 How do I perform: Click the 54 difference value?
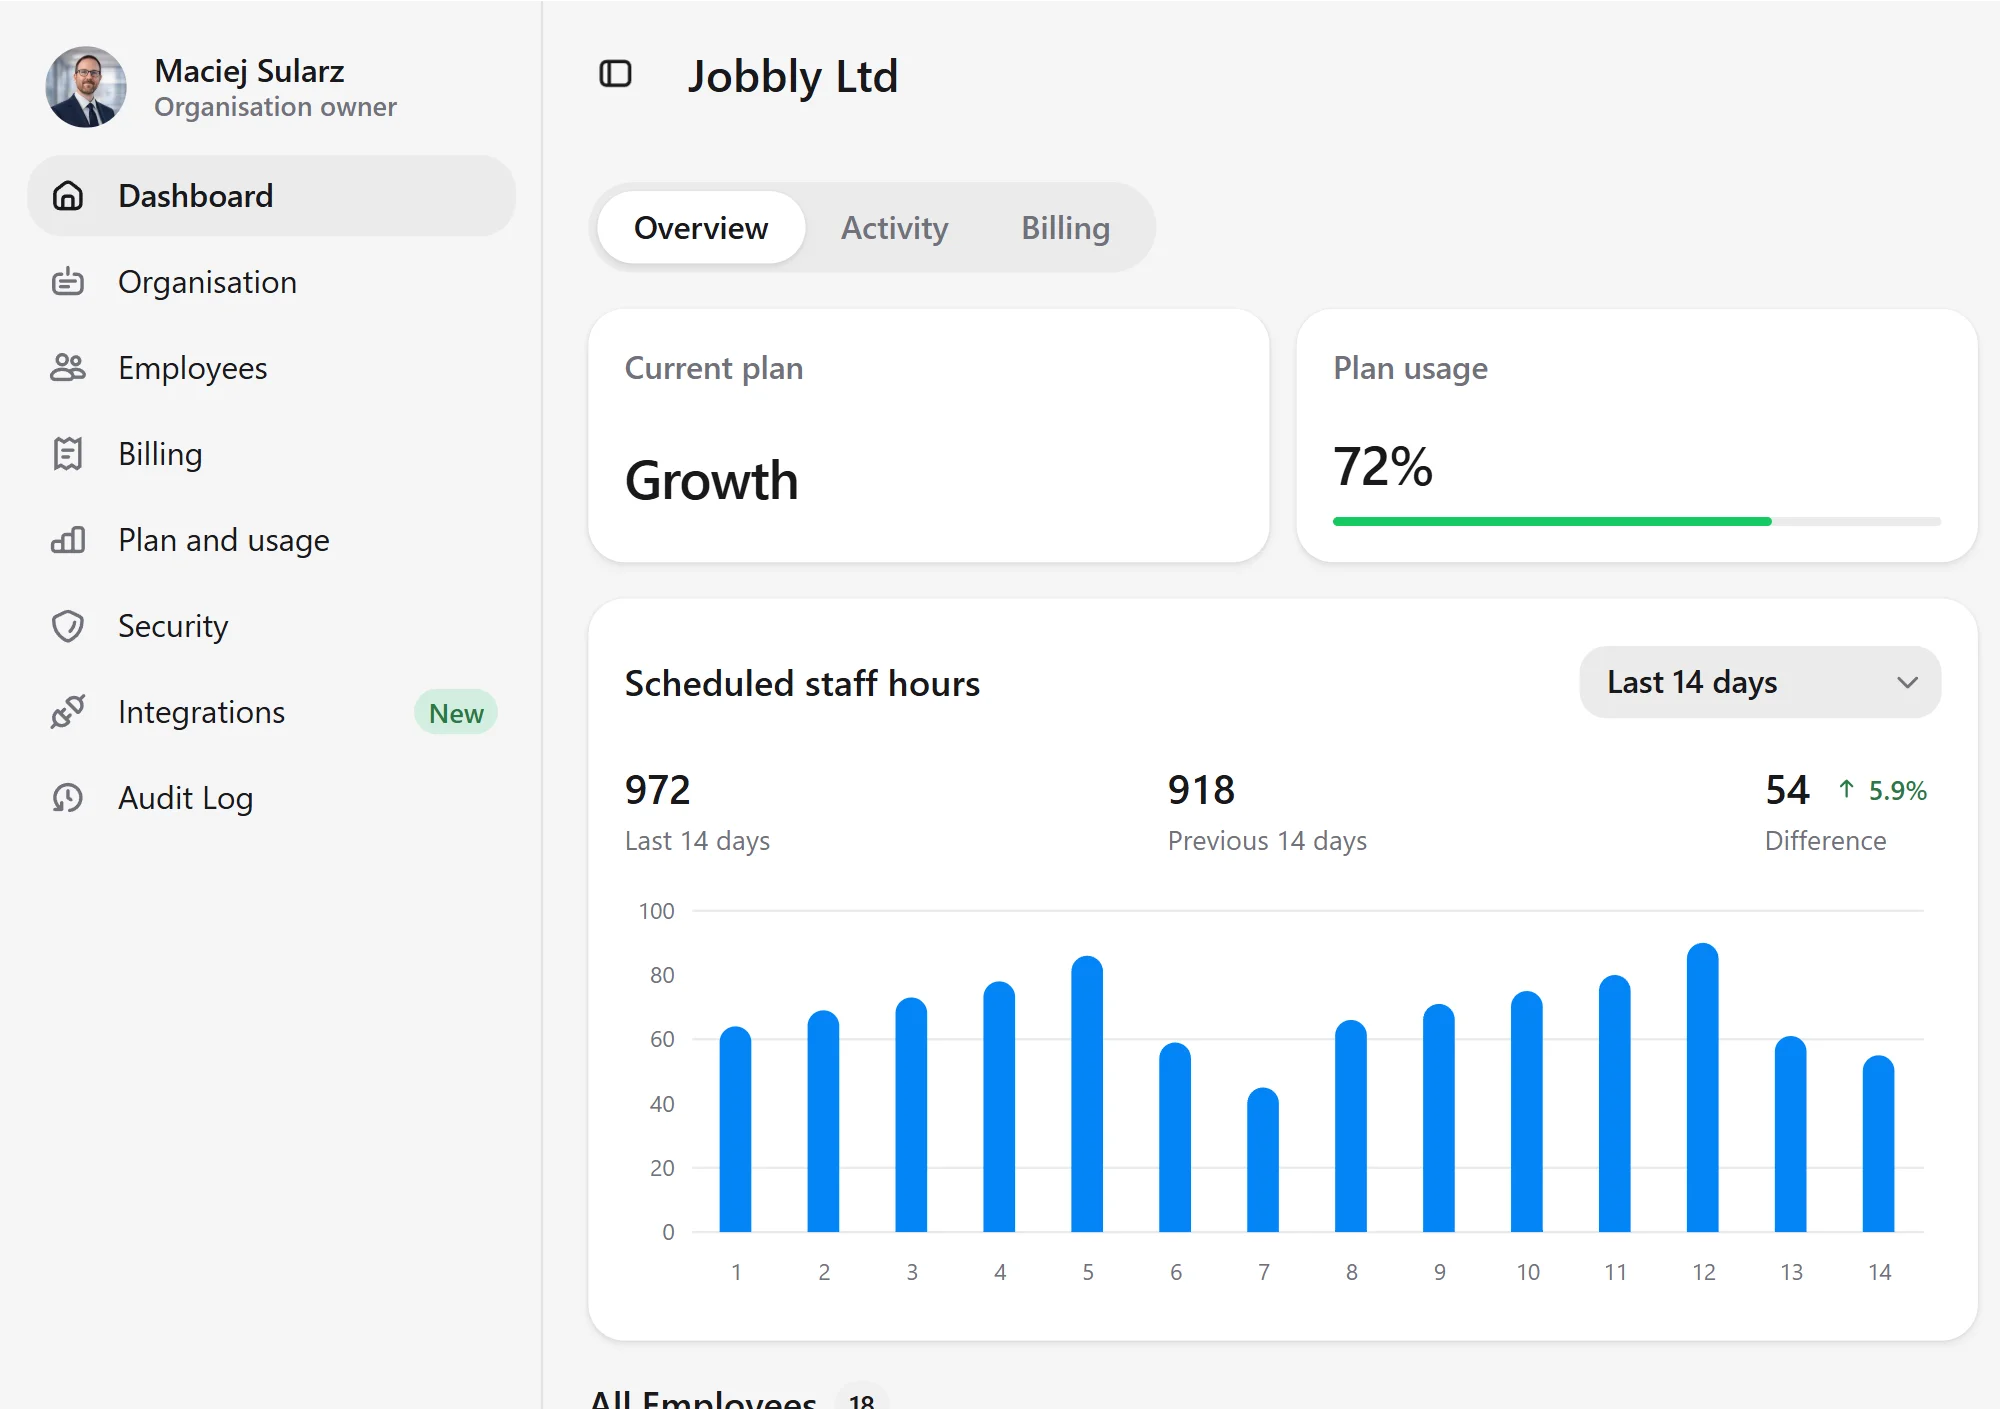click(x=1787, y=790)
